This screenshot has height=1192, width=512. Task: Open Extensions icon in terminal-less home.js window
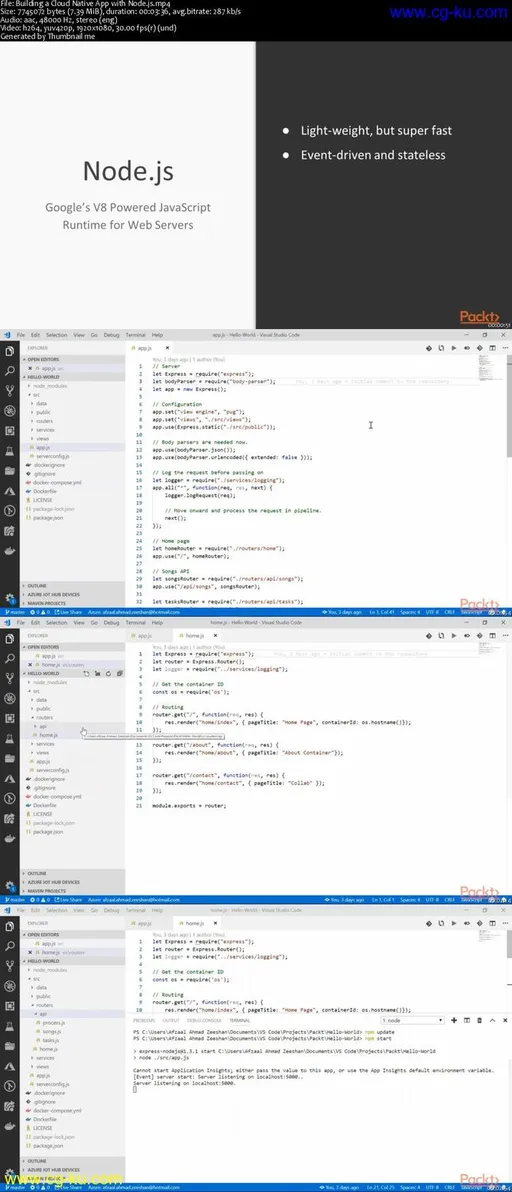[9, 719]
